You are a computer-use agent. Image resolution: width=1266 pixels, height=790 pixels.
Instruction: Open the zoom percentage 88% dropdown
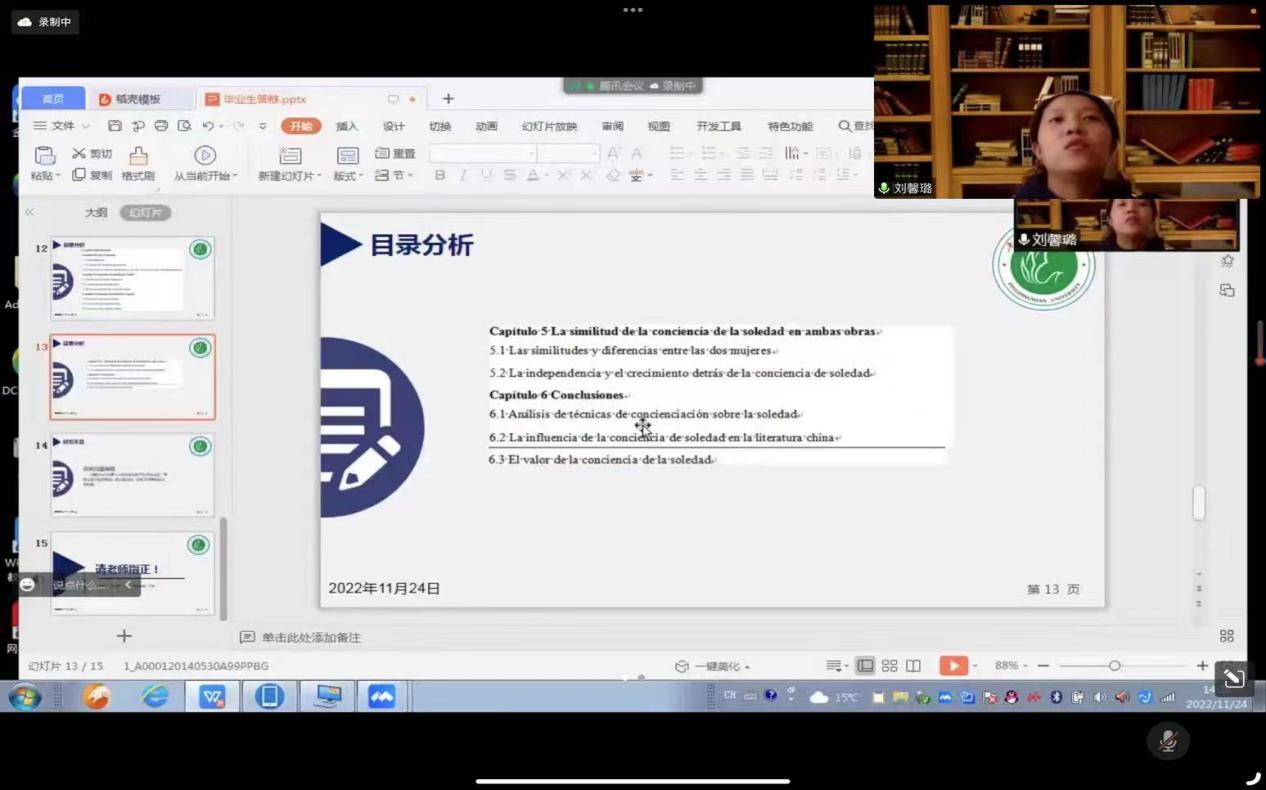pyautogui.click(x=1010, y=666)
